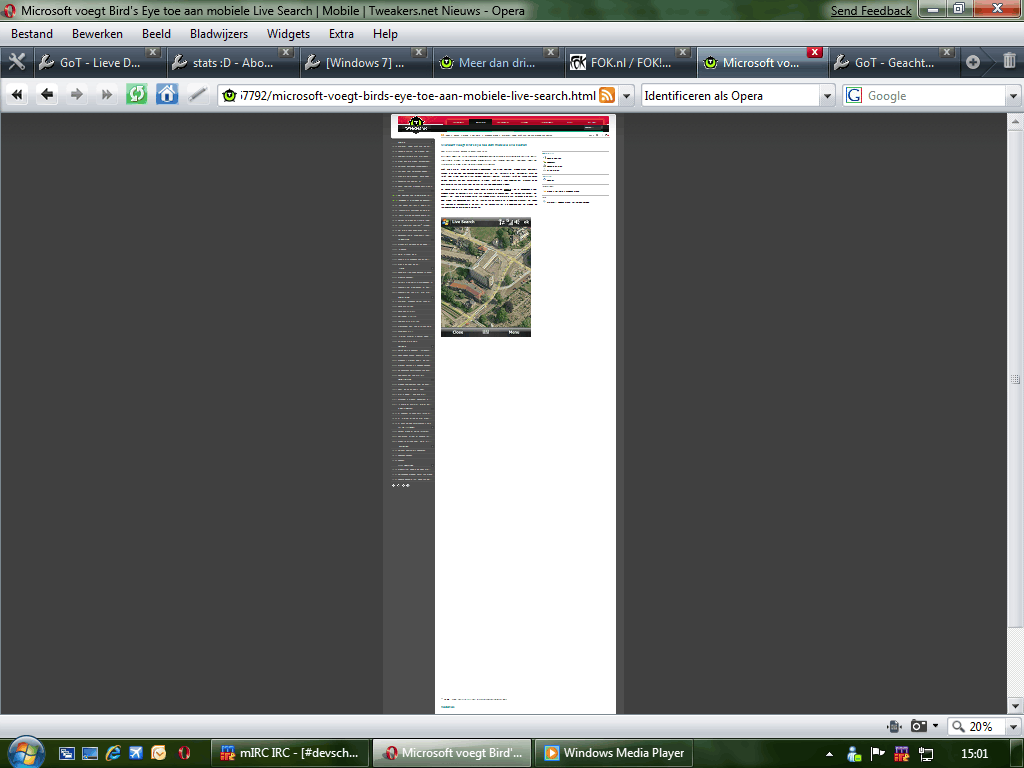Open the Google search engines dropdown arrow
Screen dimensions: 1024x768
1013,95
